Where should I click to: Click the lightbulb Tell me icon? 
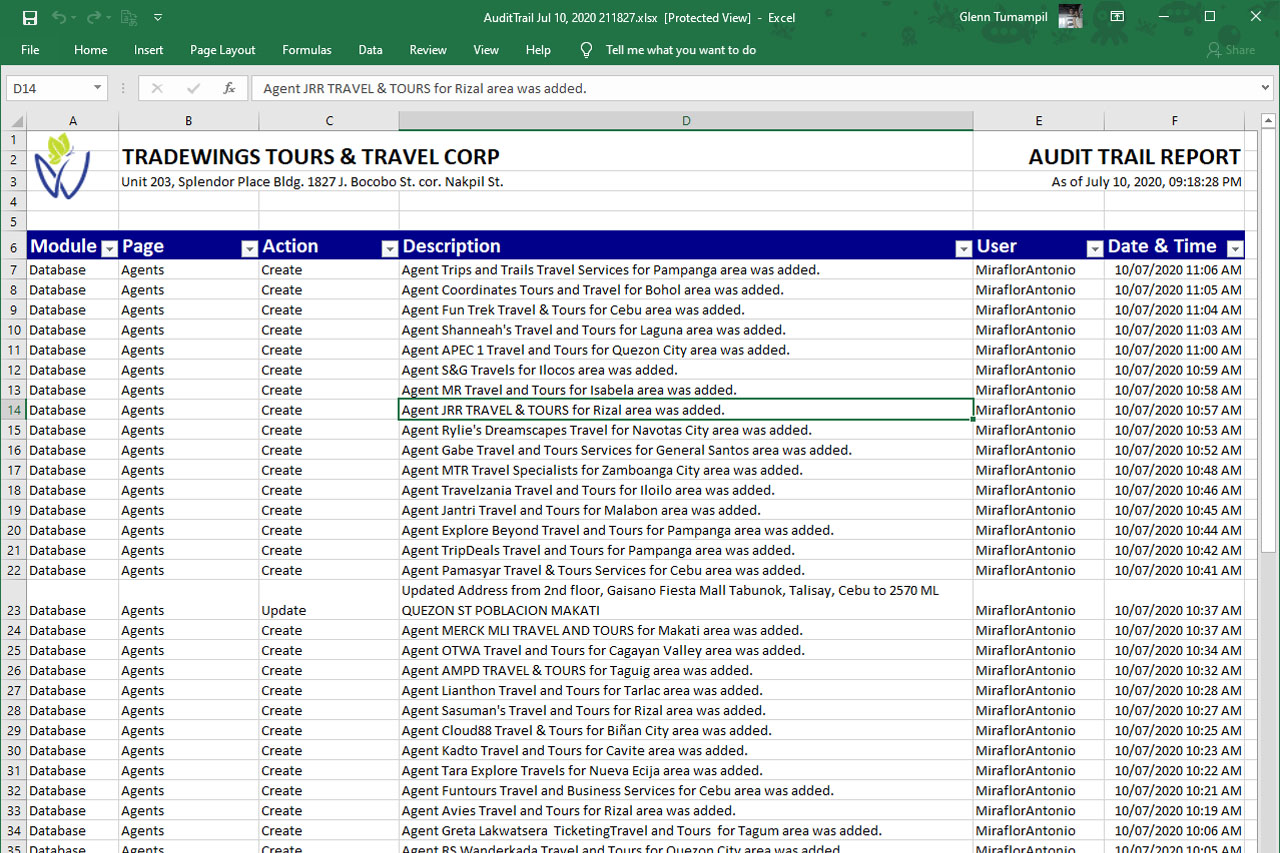click(x=586, y=50)
